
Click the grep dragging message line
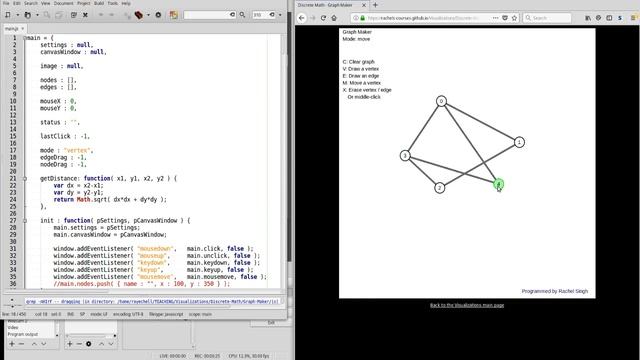152,302
